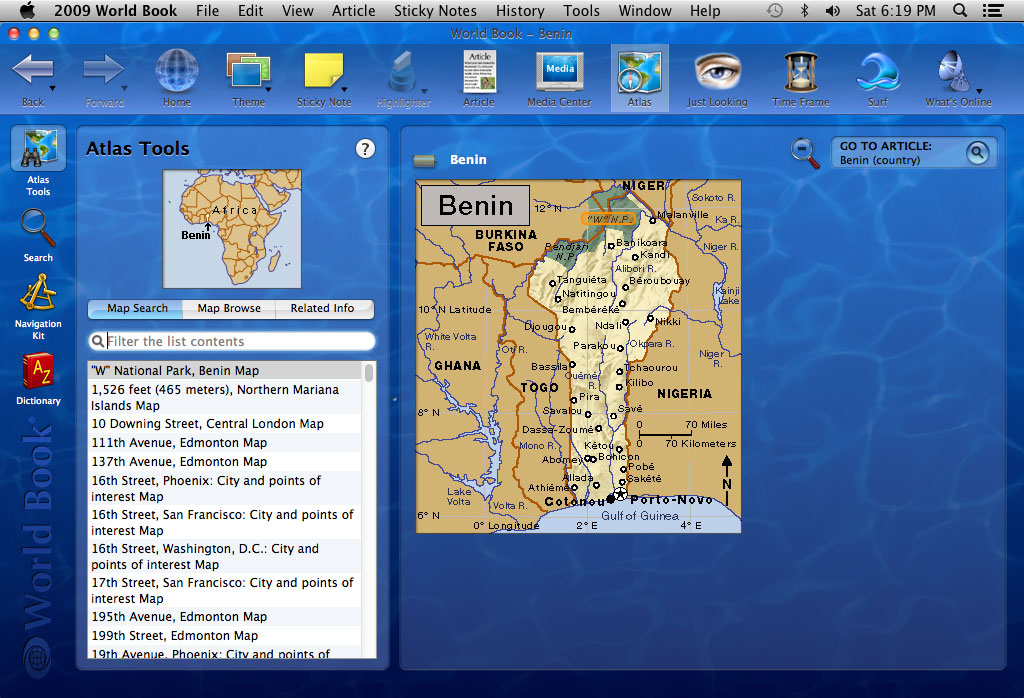Select the Map Search tab
This screenshot has height=698, width=1024.
pos(136,308)
